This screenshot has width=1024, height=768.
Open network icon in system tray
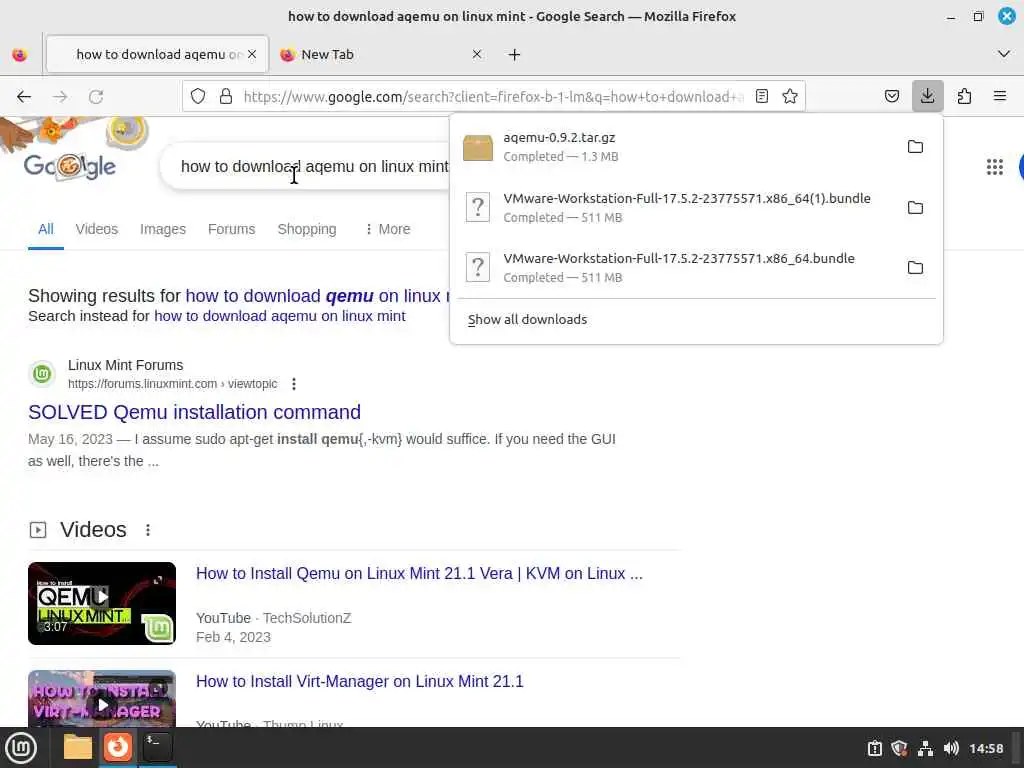[925, 748]
